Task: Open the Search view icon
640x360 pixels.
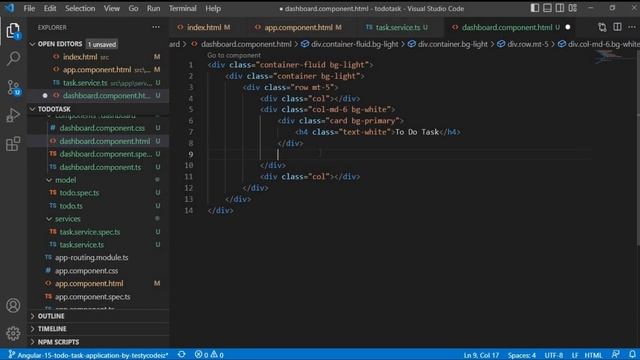Action: point(13,59)
